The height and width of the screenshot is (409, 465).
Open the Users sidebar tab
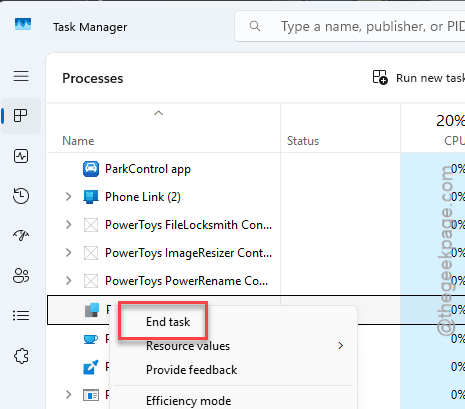tap(21, 276)
